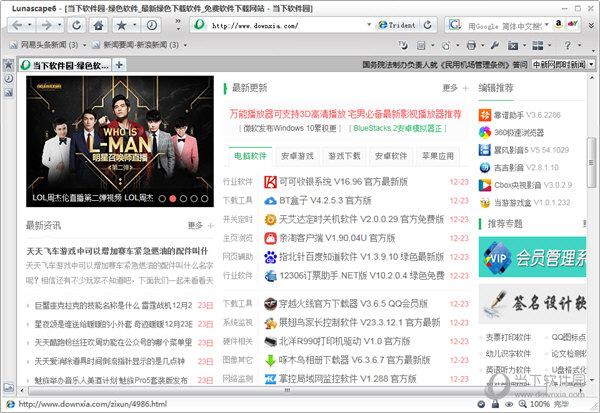Click the status bar eye icon
This screenshot has height=413, width=600.
509,404
